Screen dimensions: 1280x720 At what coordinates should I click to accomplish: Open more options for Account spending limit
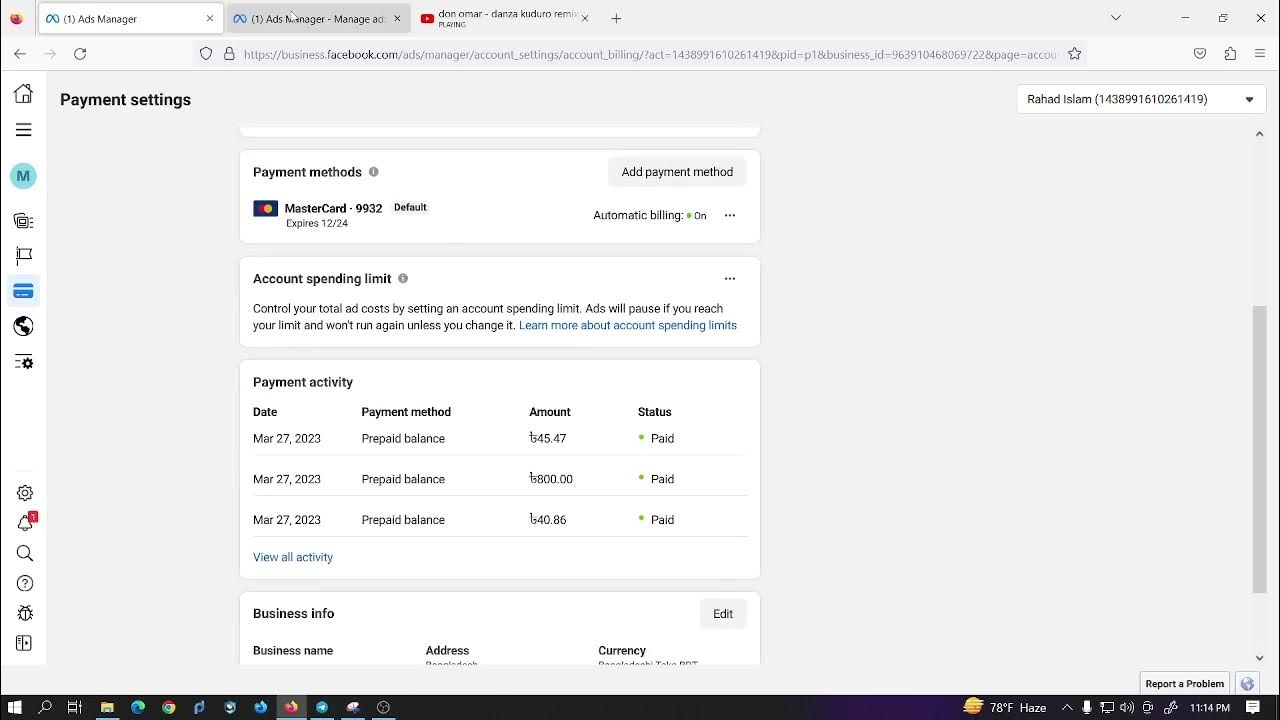click(x=730, y=279)
